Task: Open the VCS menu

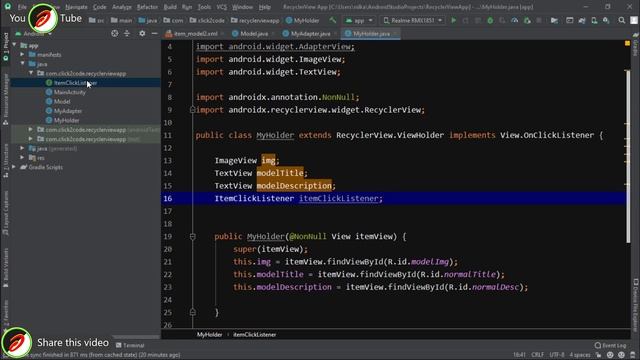Action: pyautogui.click(x=222, y=7)
